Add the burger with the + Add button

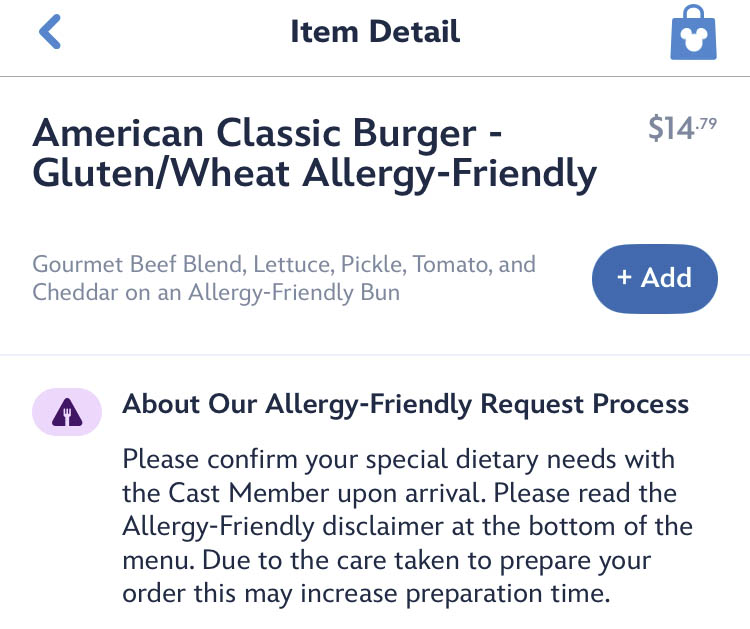coord(655,278)
